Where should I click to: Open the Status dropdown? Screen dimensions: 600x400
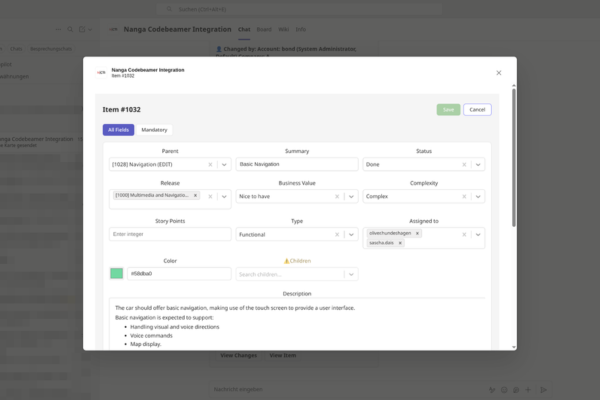(478, 165)
